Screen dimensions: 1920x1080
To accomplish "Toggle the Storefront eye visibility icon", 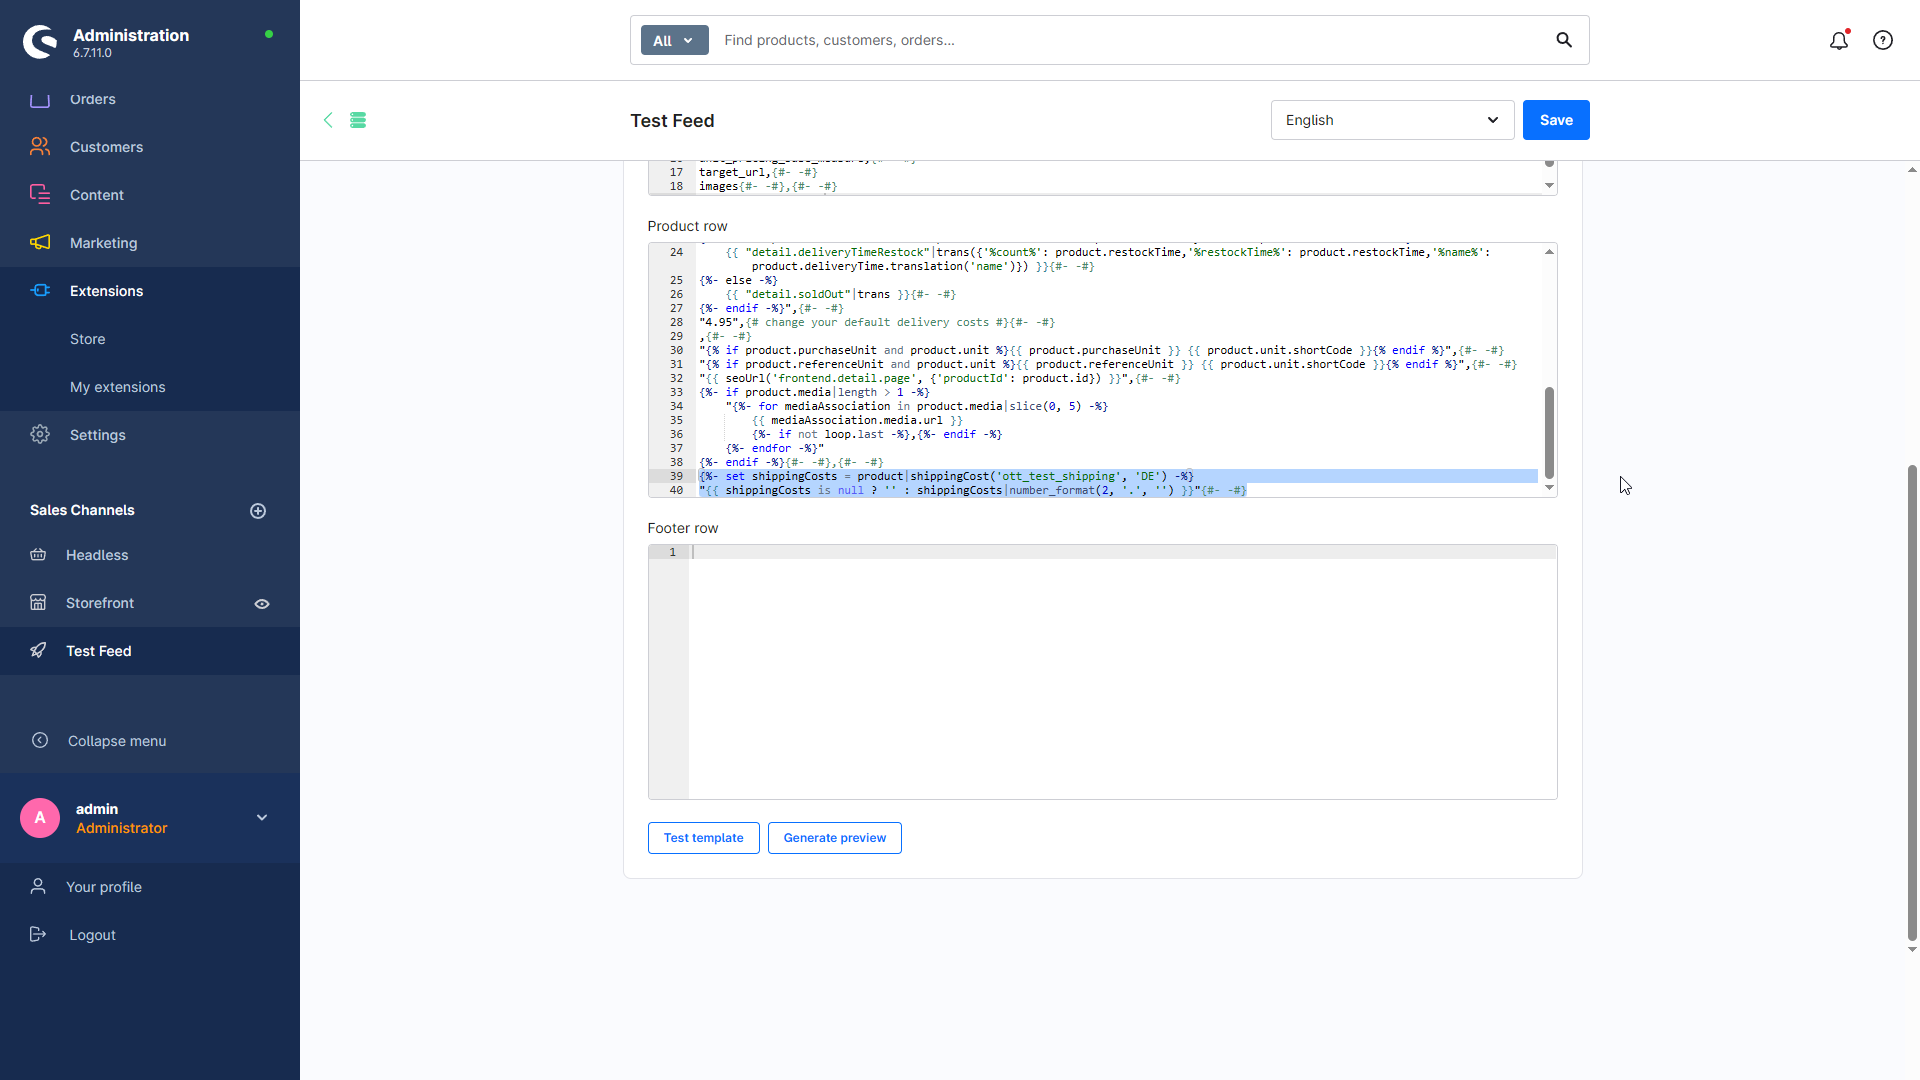I will click(x=262, y=604).
